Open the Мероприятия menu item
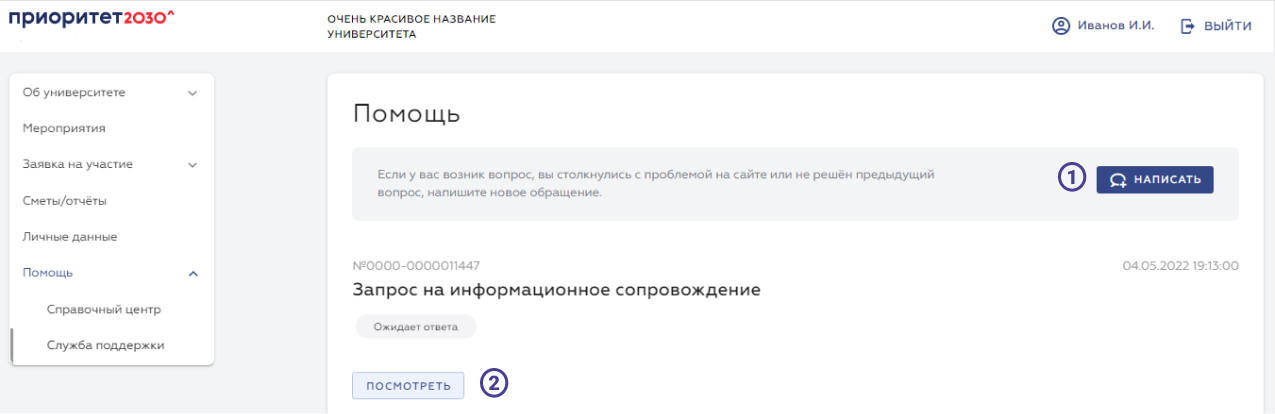Image resolution: width=1275 pixels, height=414 pixels. click(x=64, y=128)
